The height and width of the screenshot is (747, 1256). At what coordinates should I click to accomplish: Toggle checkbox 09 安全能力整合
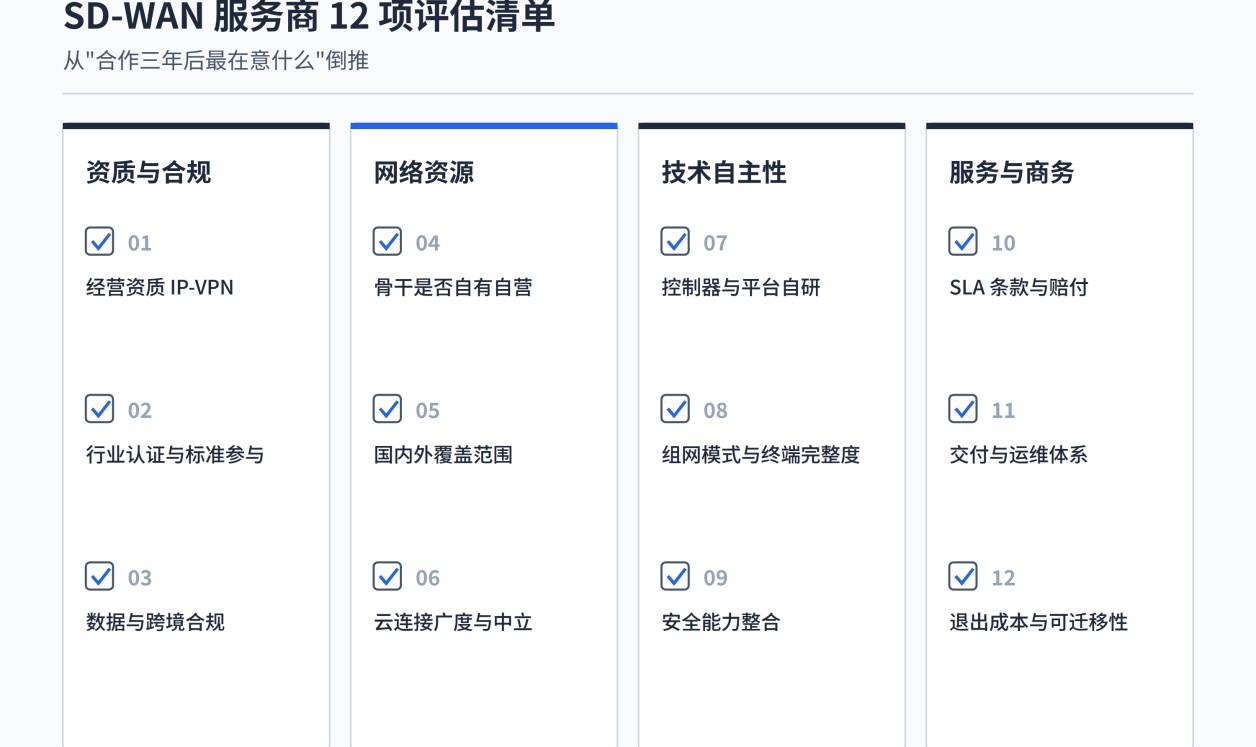click(x=676, y=576)
